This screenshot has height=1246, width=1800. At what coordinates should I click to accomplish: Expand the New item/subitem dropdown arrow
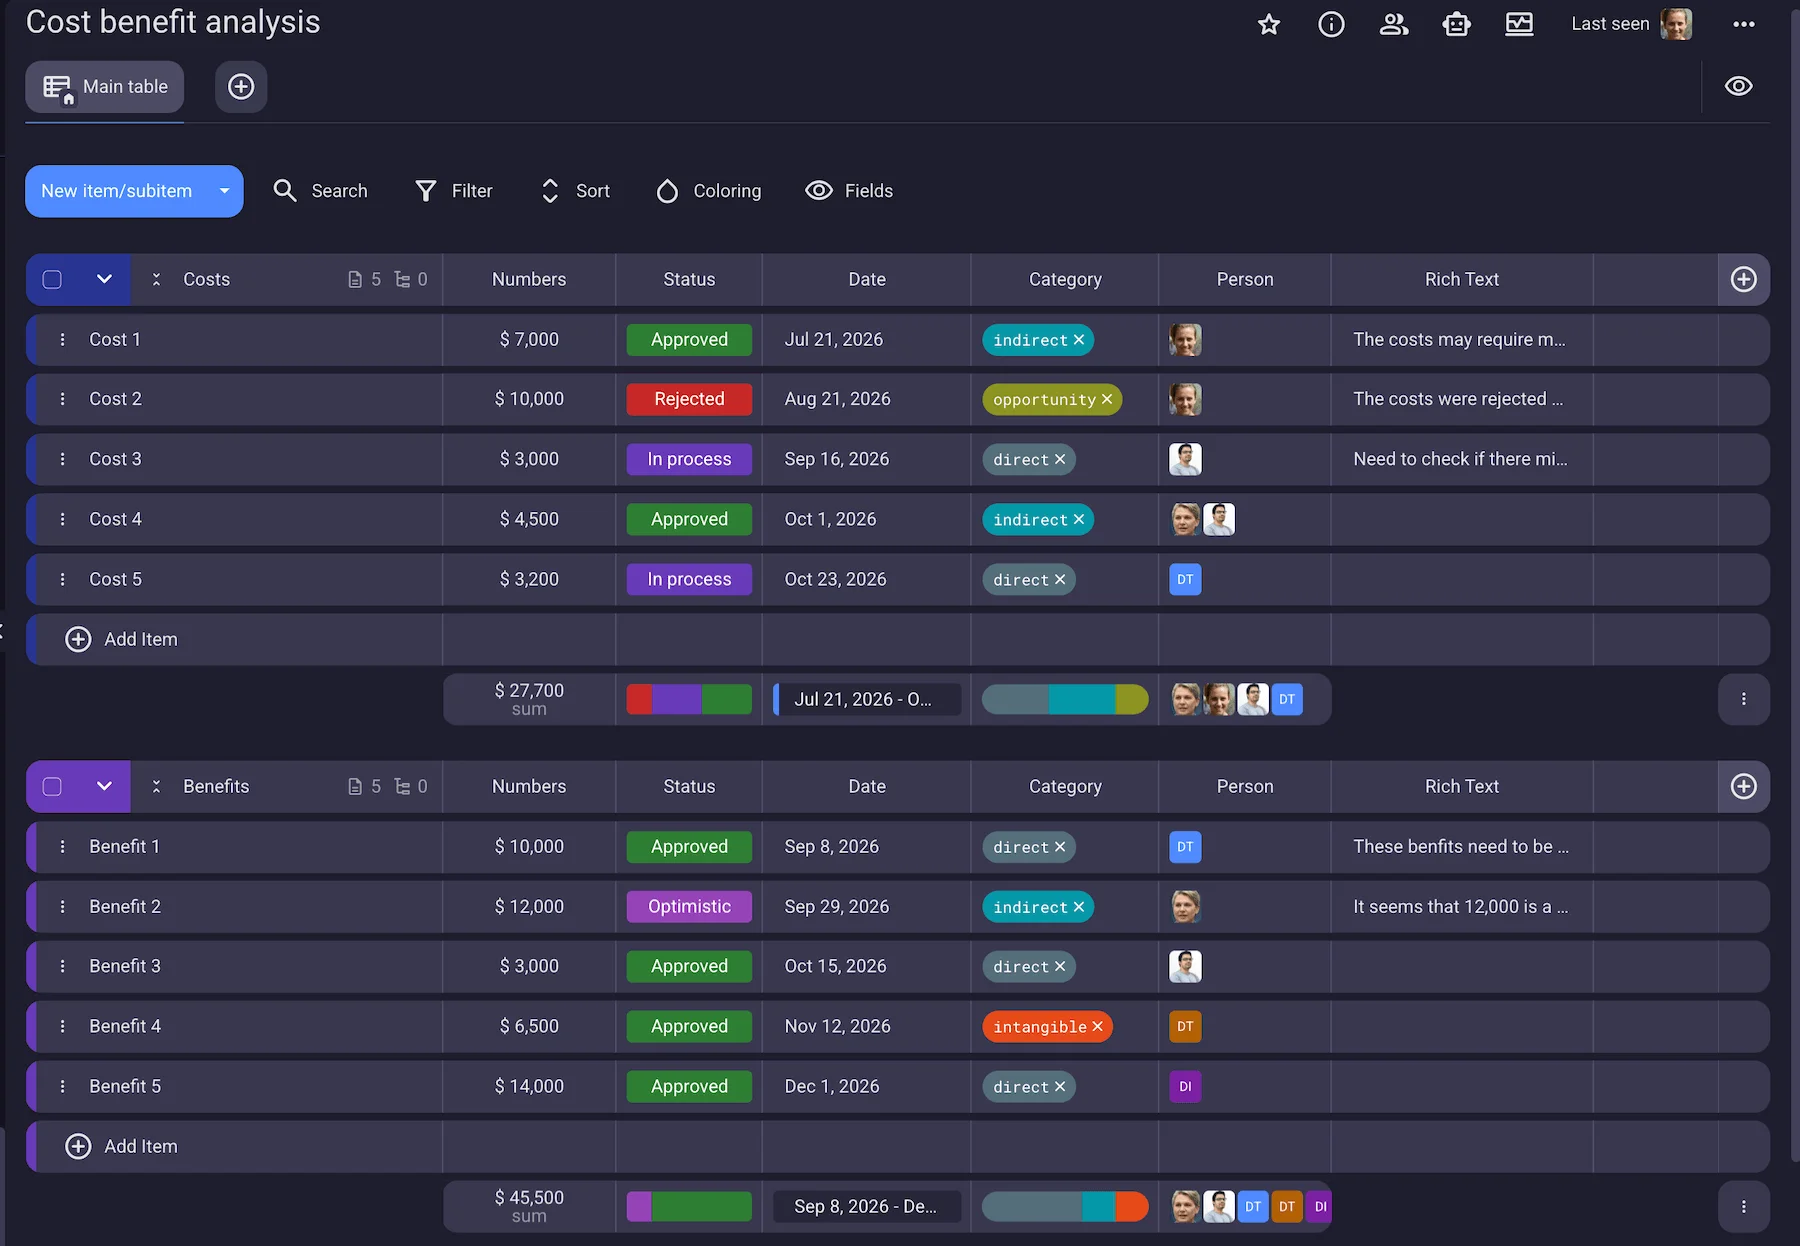(x=224, y=191)
